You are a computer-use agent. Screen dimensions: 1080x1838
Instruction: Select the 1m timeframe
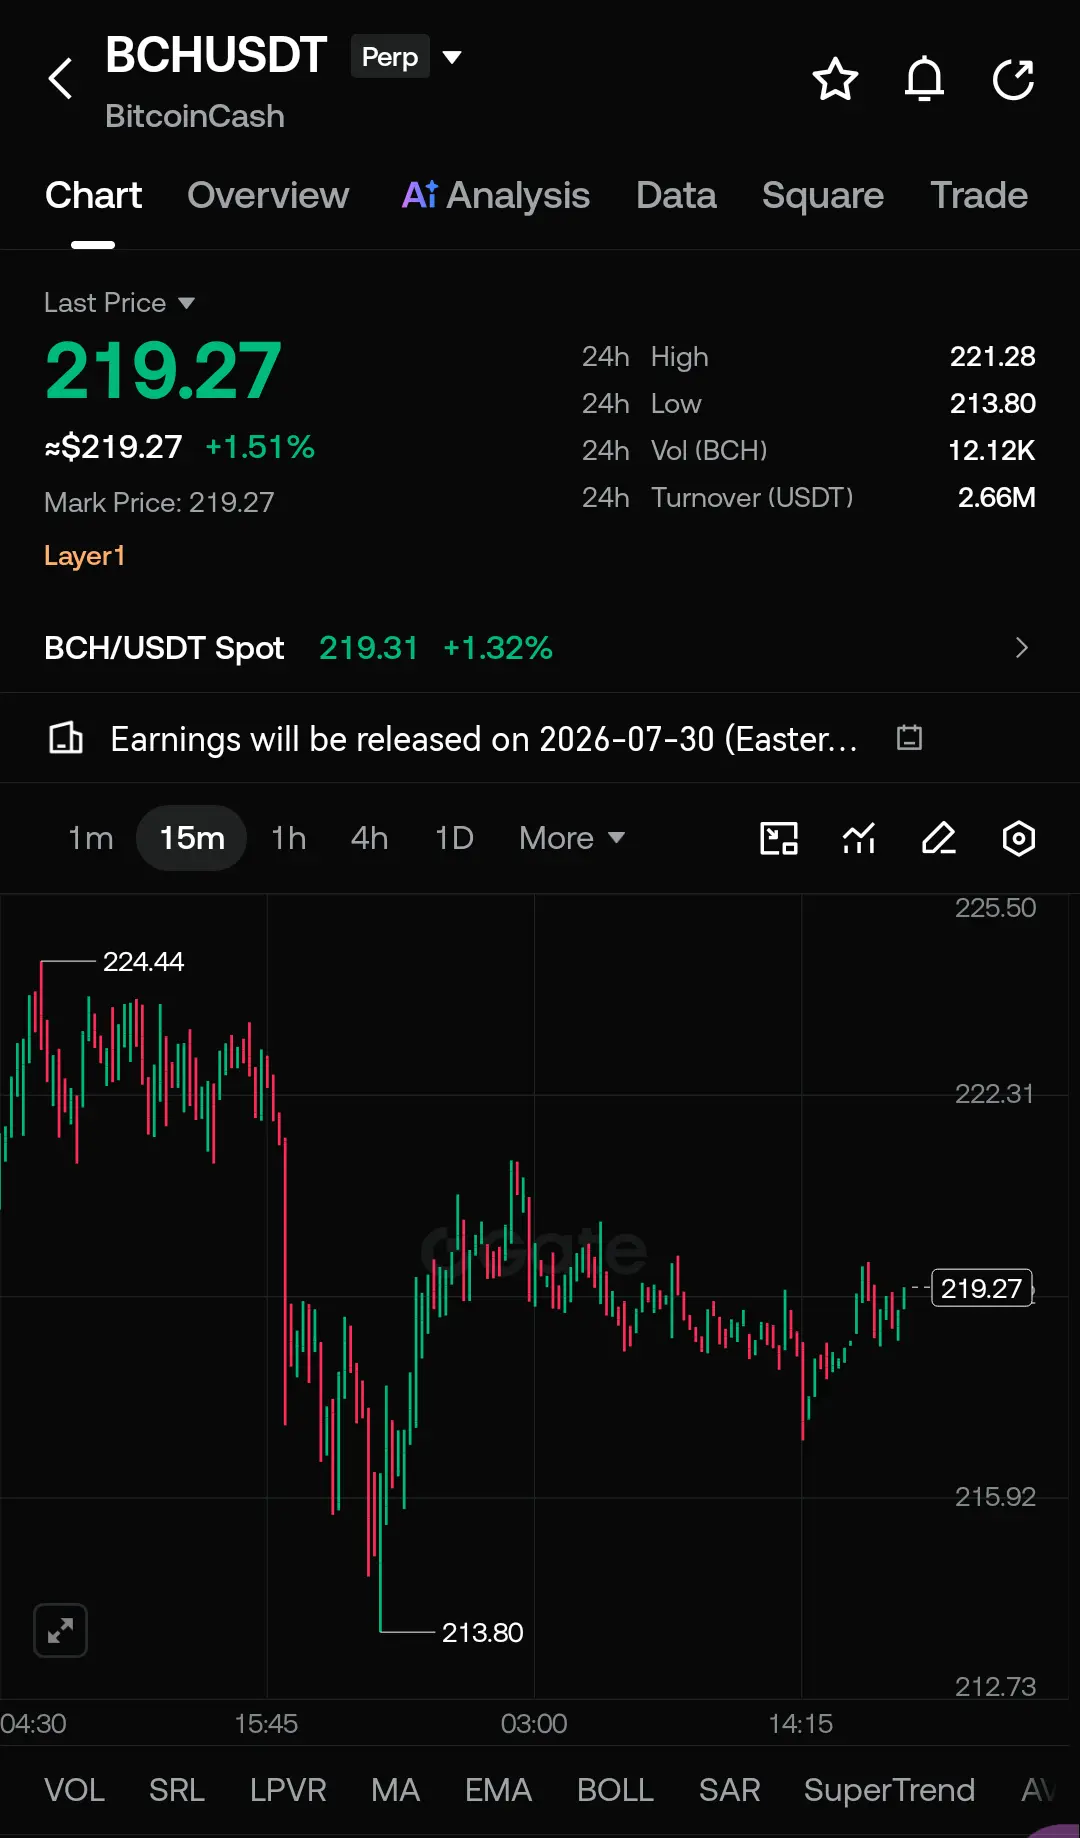pyautogui.click(x=90, y=838)
